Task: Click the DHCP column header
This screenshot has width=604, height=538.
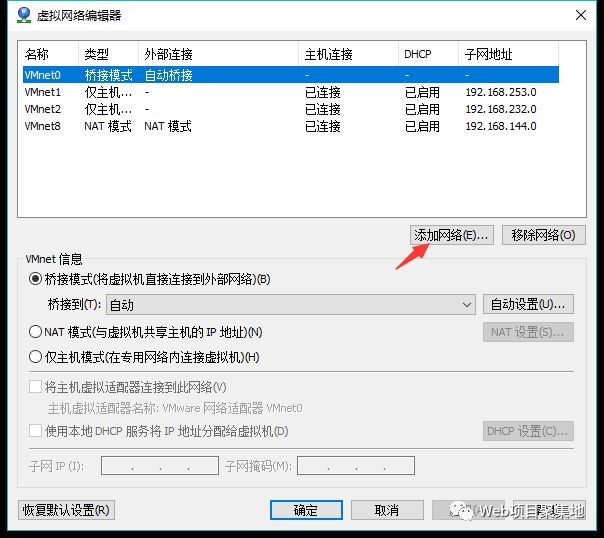Action: point(428,54)
